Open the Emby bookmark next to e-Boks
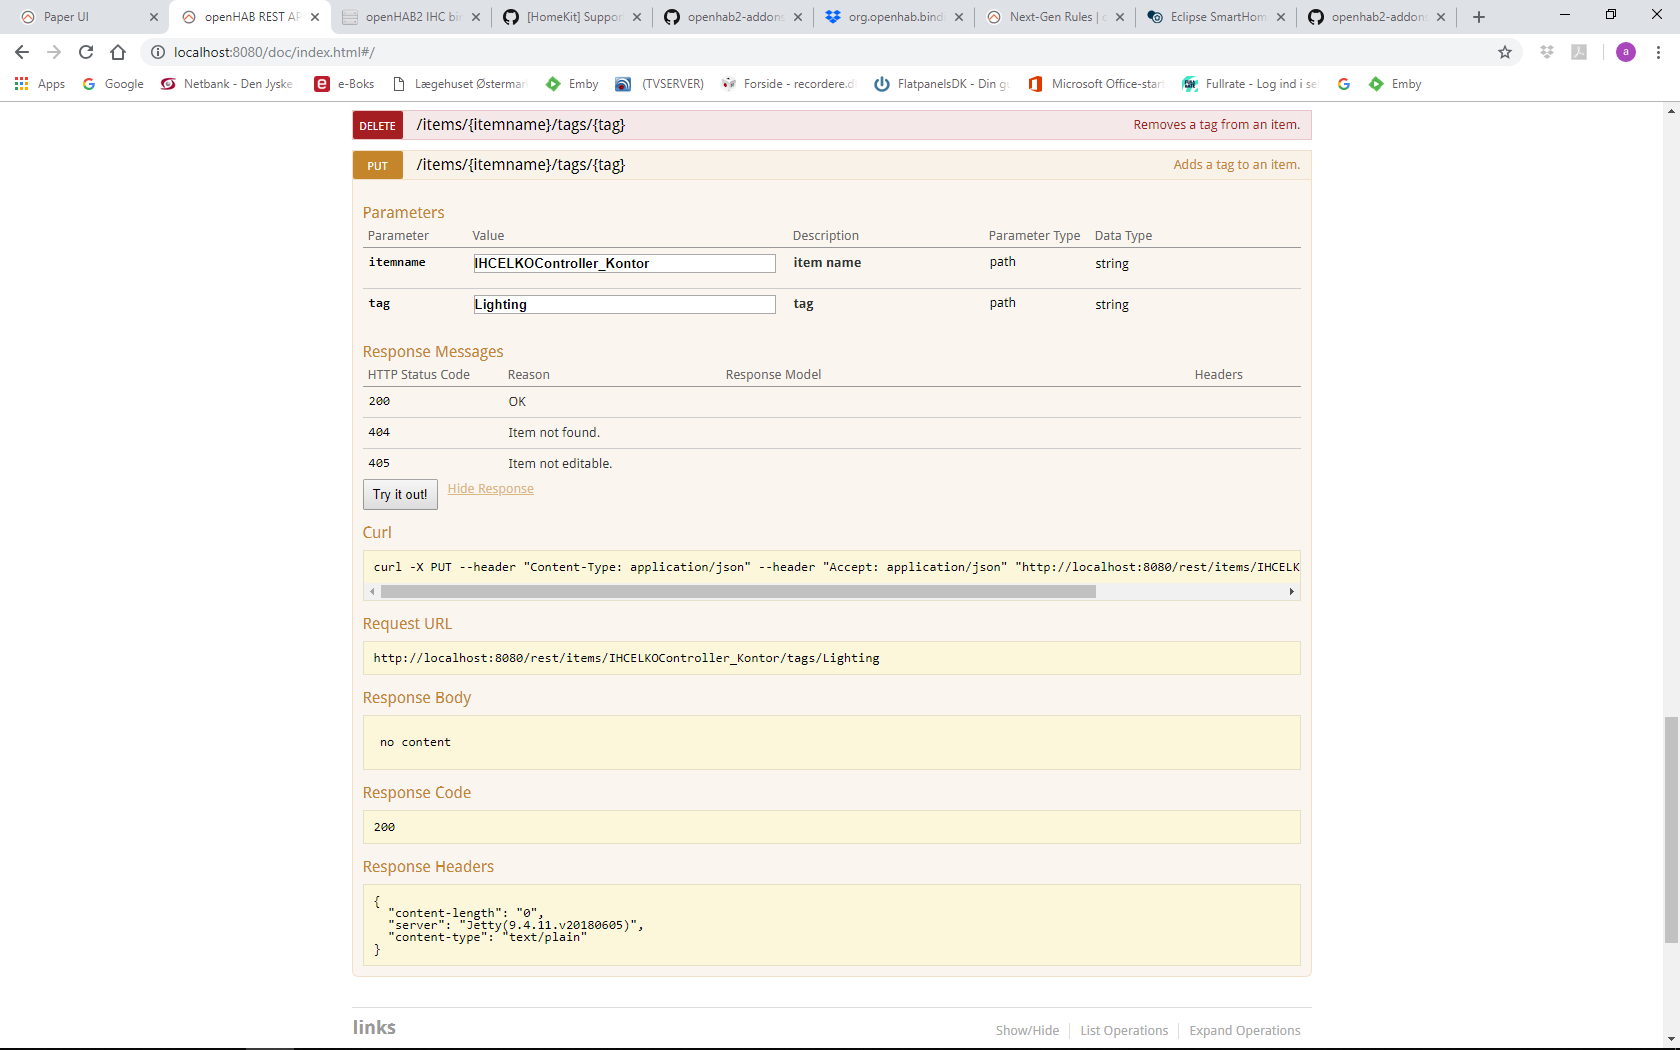Image resolution: width=1680 pixels, height=1050 pixels. [572, 84]
